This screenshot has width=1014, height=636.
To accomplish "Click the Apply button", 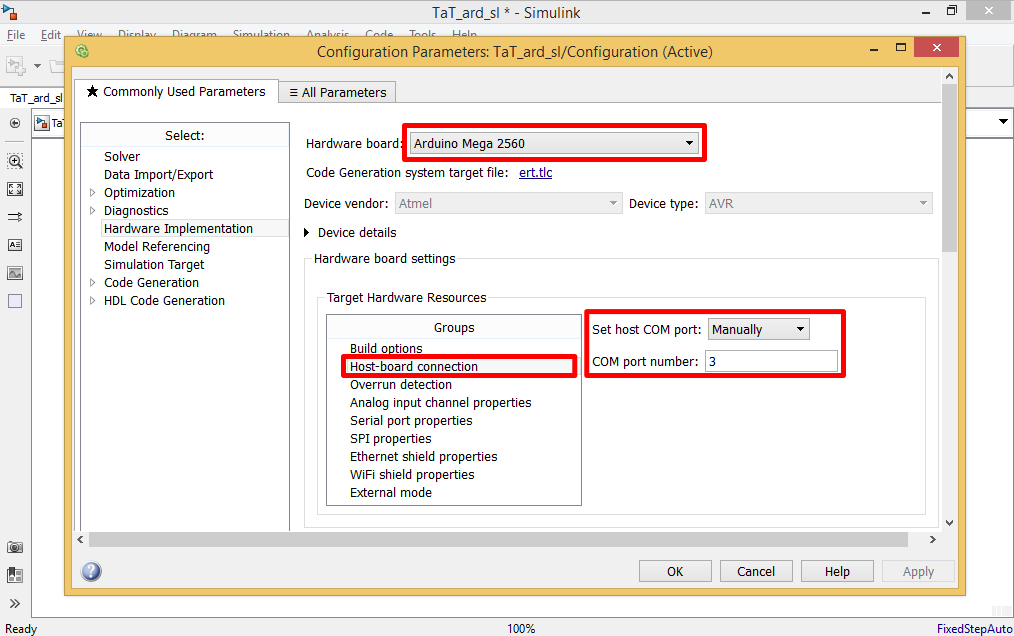I will click(x=918, y=571).
